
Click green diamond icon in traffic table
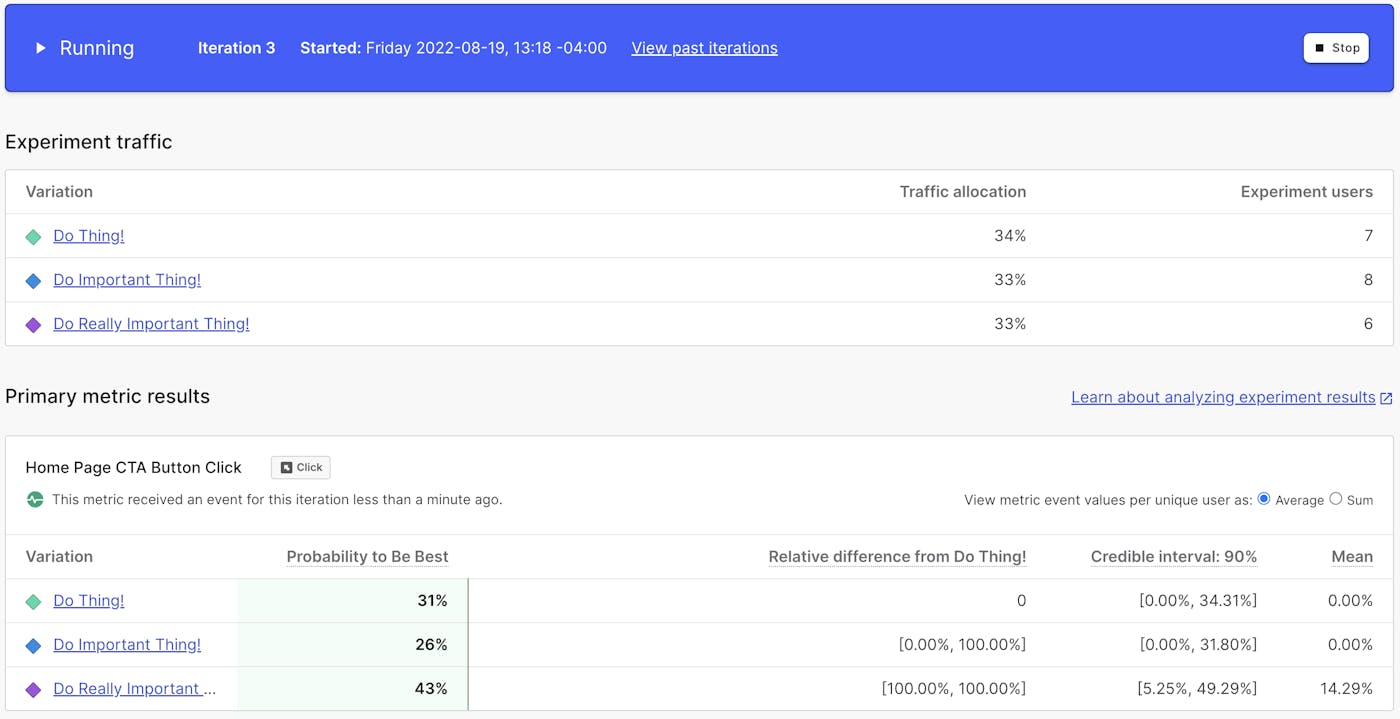pos(33,237)
